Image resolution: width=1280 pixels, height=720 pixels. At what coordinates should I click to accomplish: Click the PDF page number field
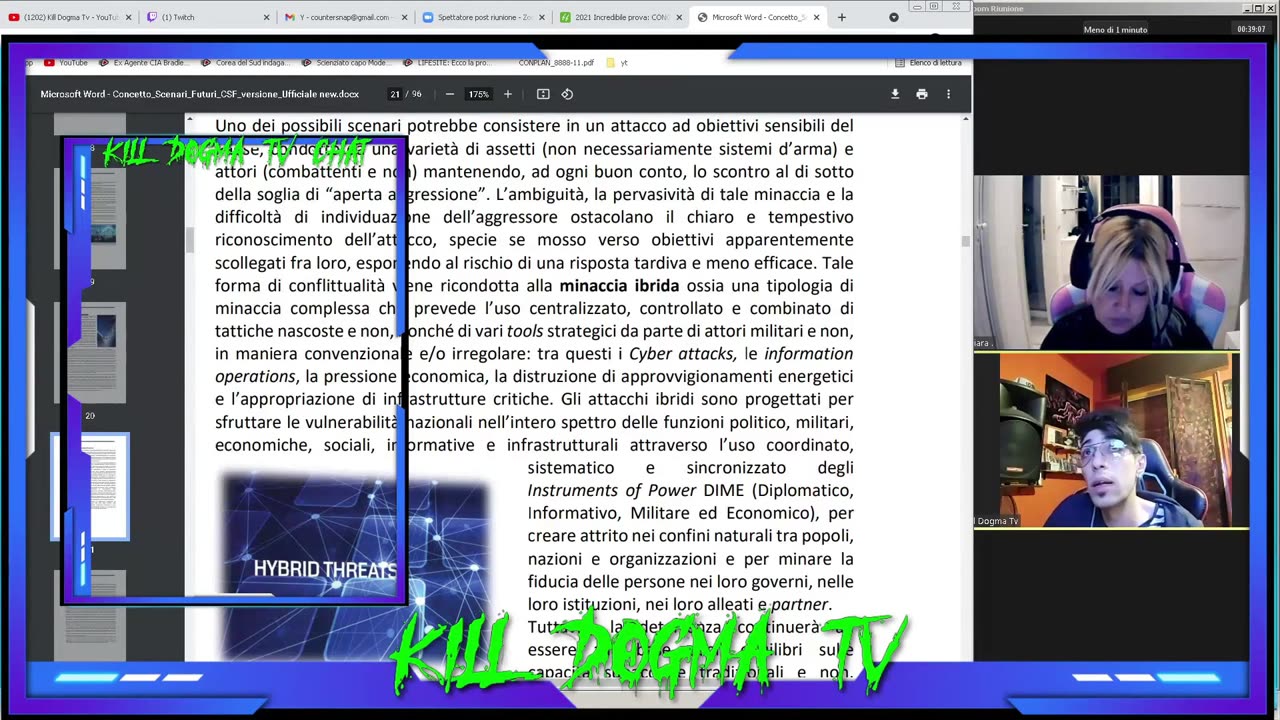pos(395,94)
